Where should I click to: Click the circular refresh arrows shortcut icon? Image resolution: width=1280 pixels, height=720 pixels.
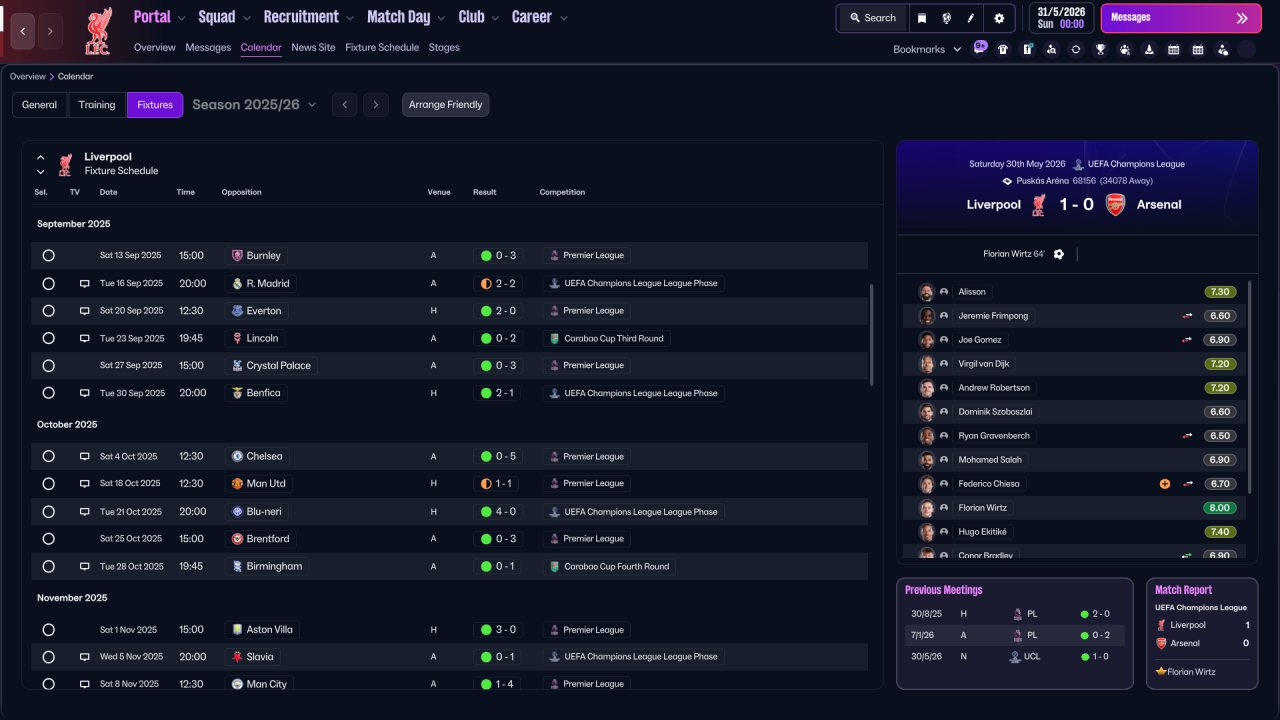click(1076, 49)
